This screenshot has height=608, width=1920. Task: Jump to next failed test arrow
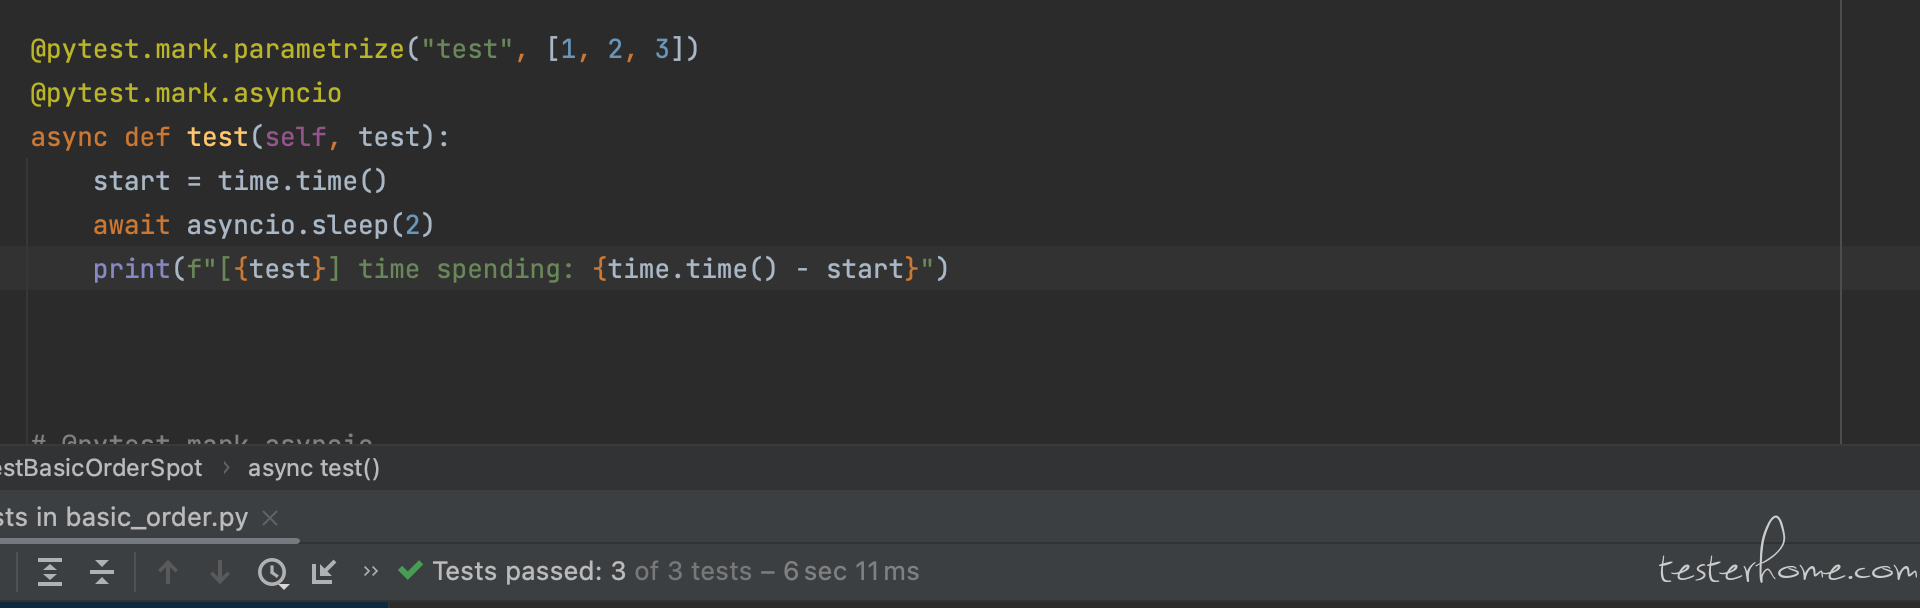pos(220,572)
